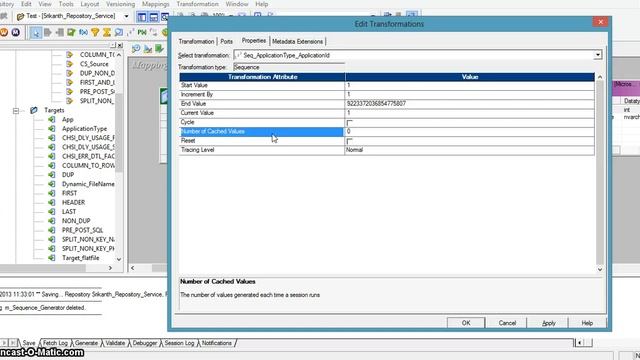The height and width of the screenshot is (360, 640).
Task: Click the Overview window toolbar icon
Action: pos(164,17)
